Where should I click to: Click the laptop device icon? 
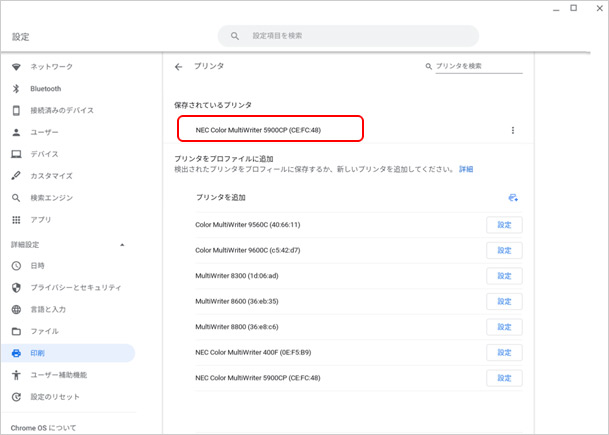[16, 154]
